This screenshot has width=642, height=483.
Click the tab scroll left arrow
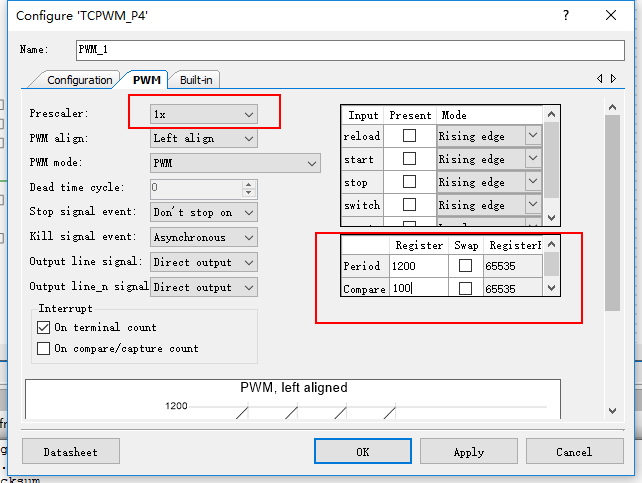coord(600,79)
